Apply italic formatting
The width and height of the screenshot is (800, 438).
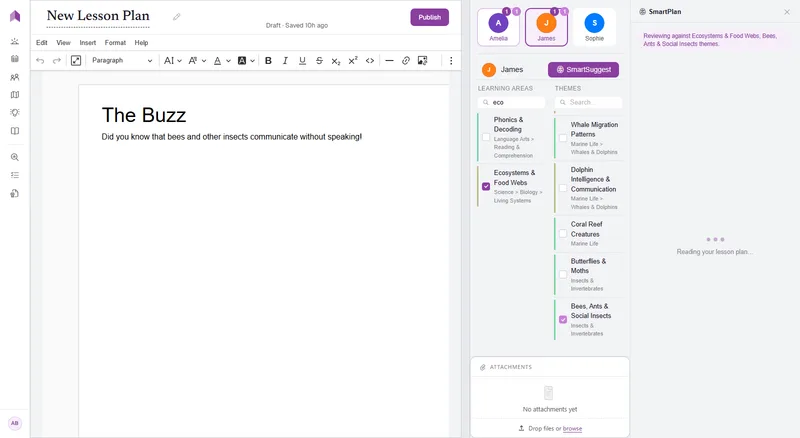tap(285, 61)
